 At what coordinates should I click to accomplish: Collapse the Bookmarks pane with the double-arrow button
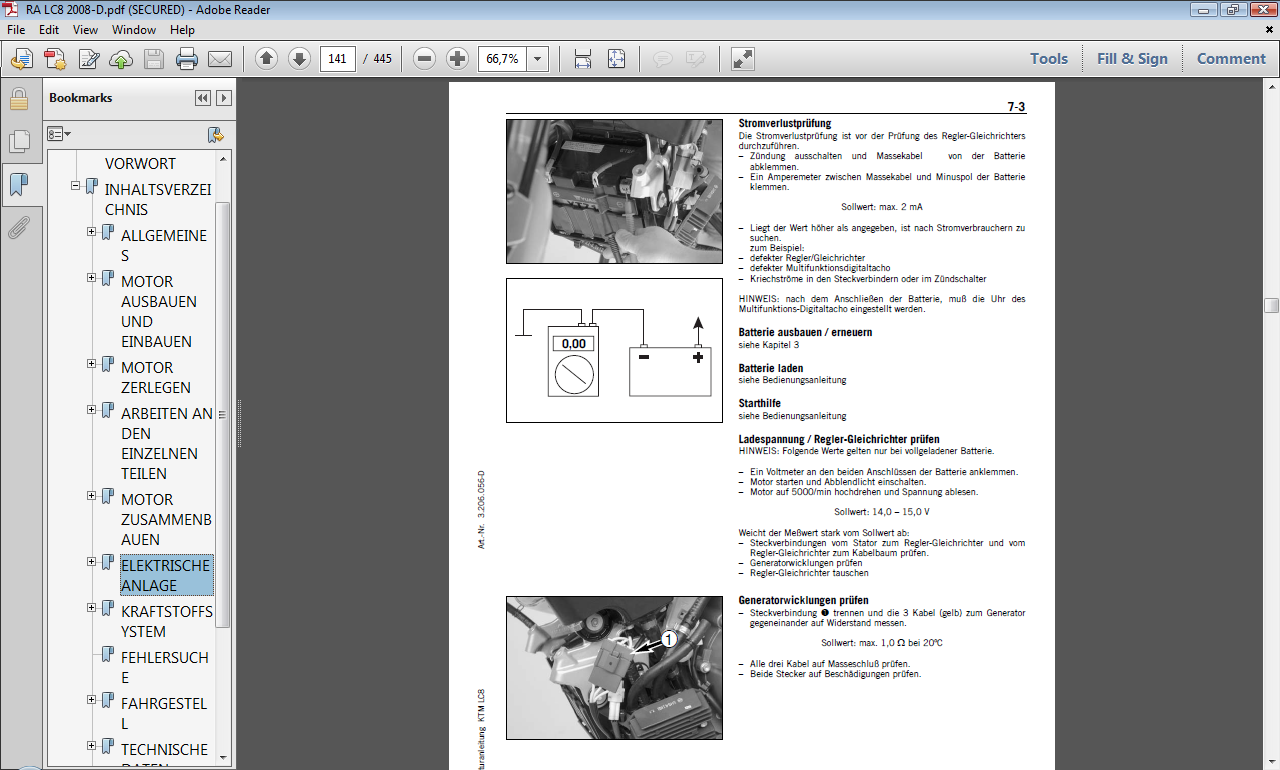point(203,98)
